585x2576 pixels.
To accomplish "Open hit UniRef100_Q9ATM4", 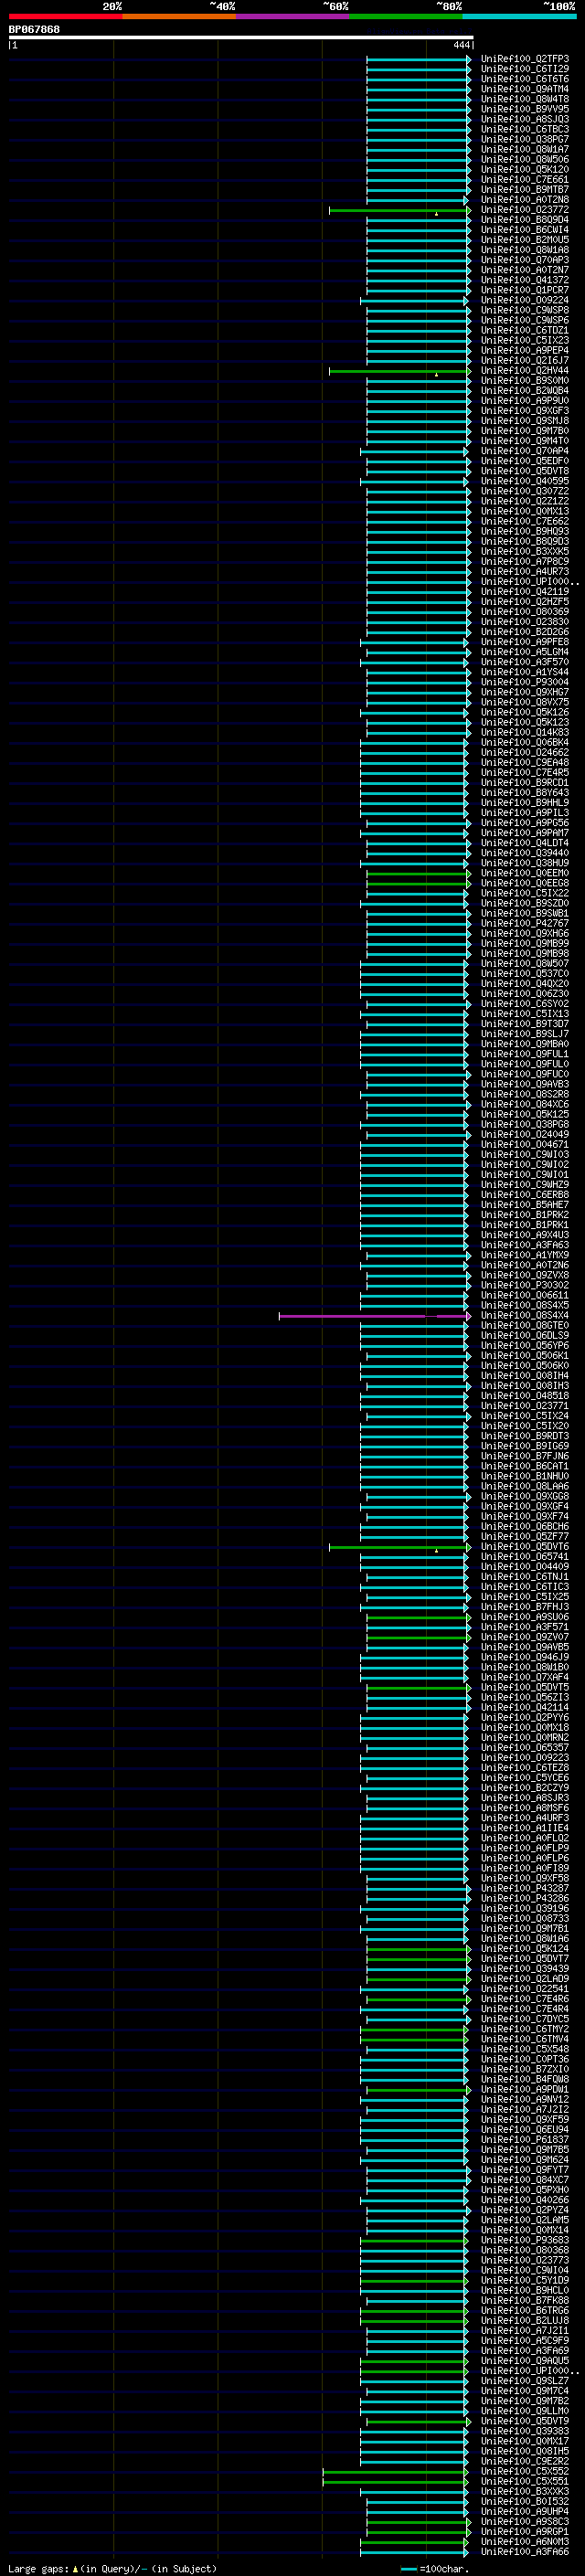I will click(x=524, y=89).
